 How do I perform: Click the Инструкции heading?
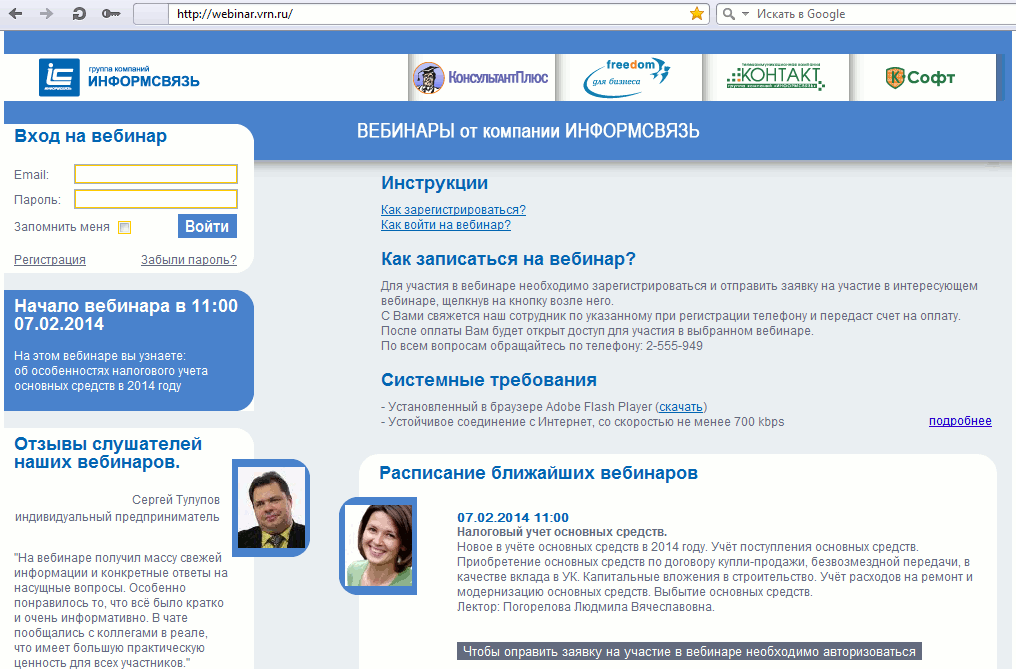pyautogui.click(x=434, y=183)
